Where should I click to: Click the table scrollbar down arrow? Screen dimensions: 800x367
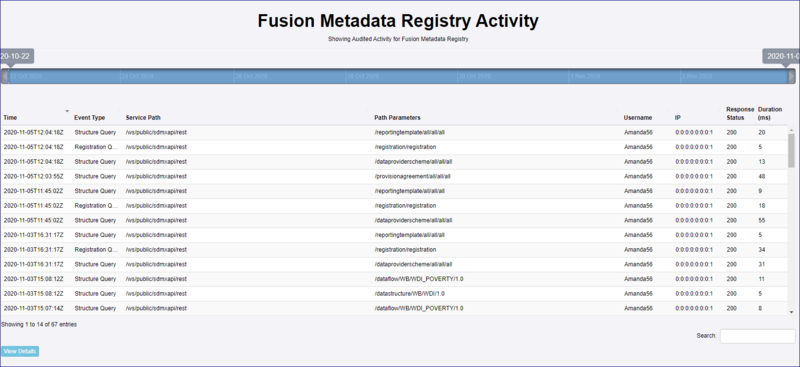(791, 312)
